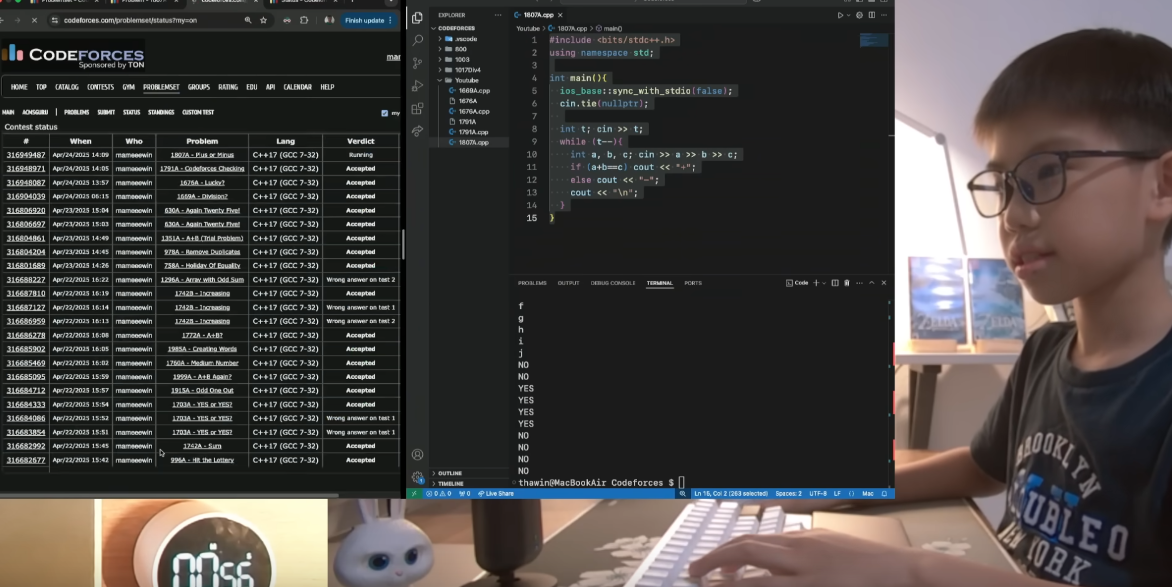Expand the 800 folder

(461, 49)
